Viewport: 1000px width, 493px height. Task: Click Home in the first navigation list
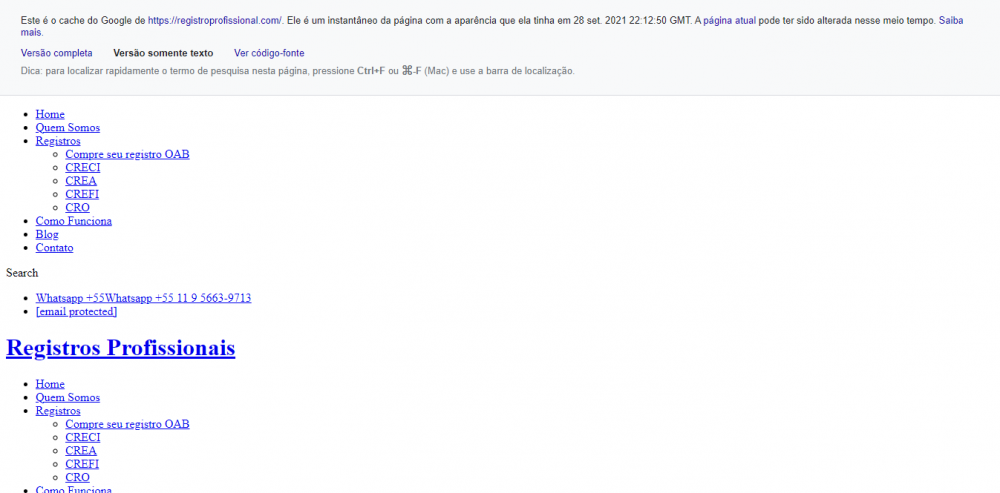tap(50, 114)
